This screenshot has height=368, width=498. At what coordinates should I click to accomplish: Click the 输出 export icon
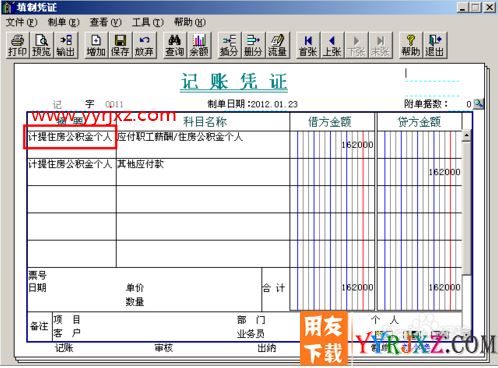coord(66,45)
